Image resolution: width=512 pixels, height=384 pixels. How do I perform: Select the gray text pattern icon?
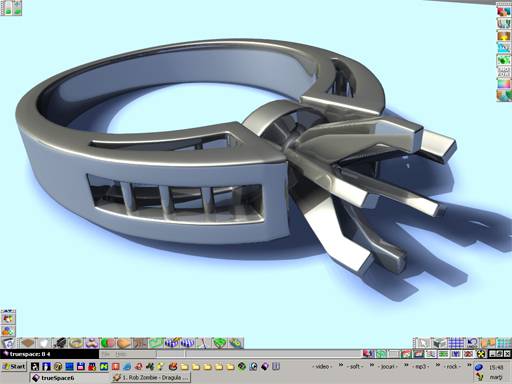[504, 72]
